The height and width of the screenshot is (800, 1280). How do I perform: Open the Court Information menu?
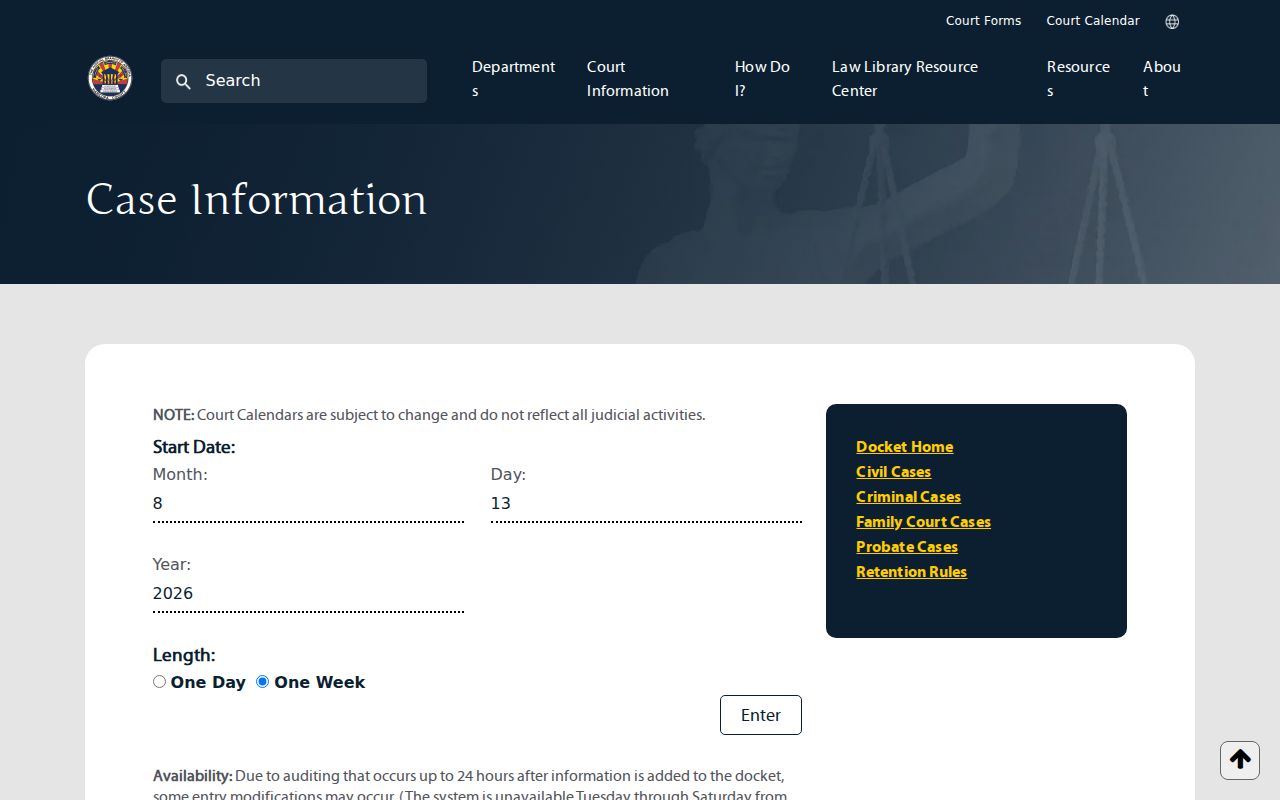tap(628, 79)
